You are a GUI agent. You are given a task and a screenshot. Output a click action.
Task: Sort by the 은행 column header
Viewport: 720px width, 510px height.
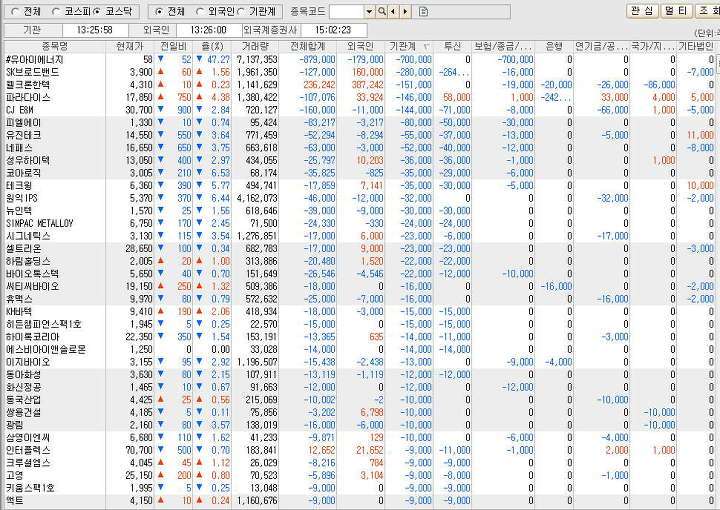[554, 46]
